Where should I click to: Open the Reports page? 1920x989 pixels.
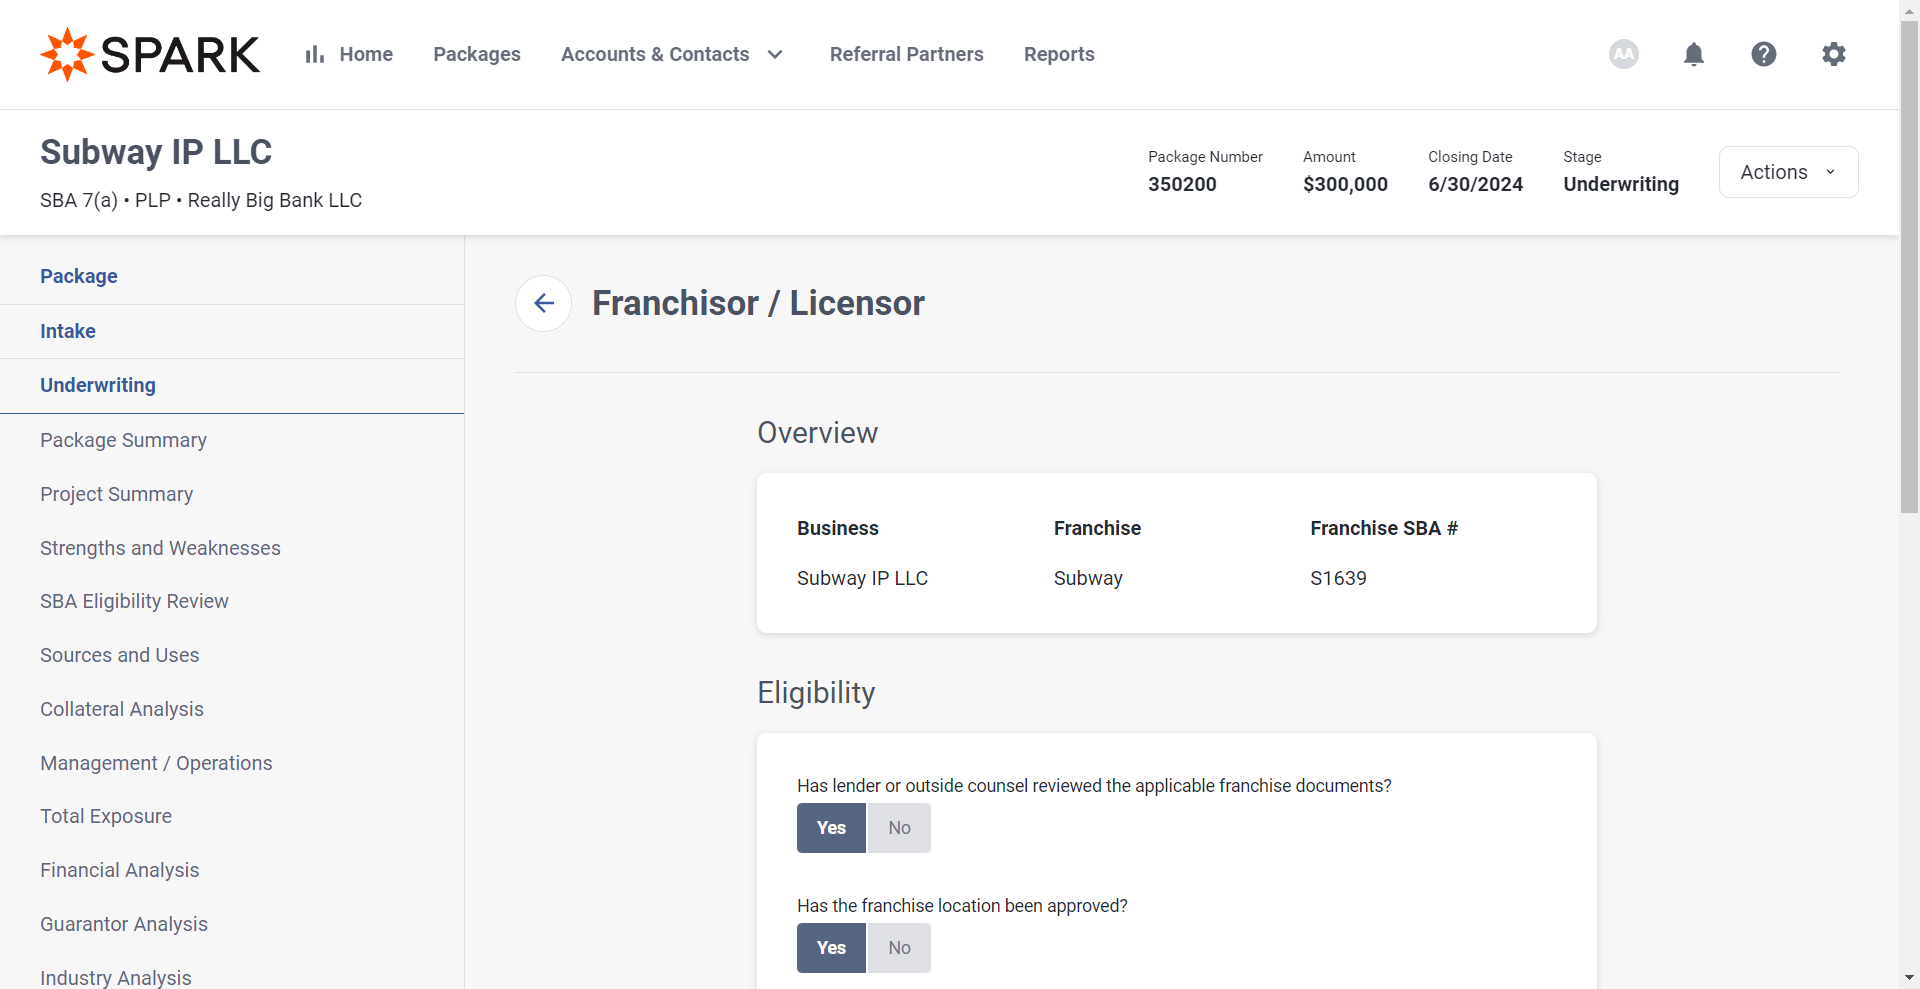1059,54
